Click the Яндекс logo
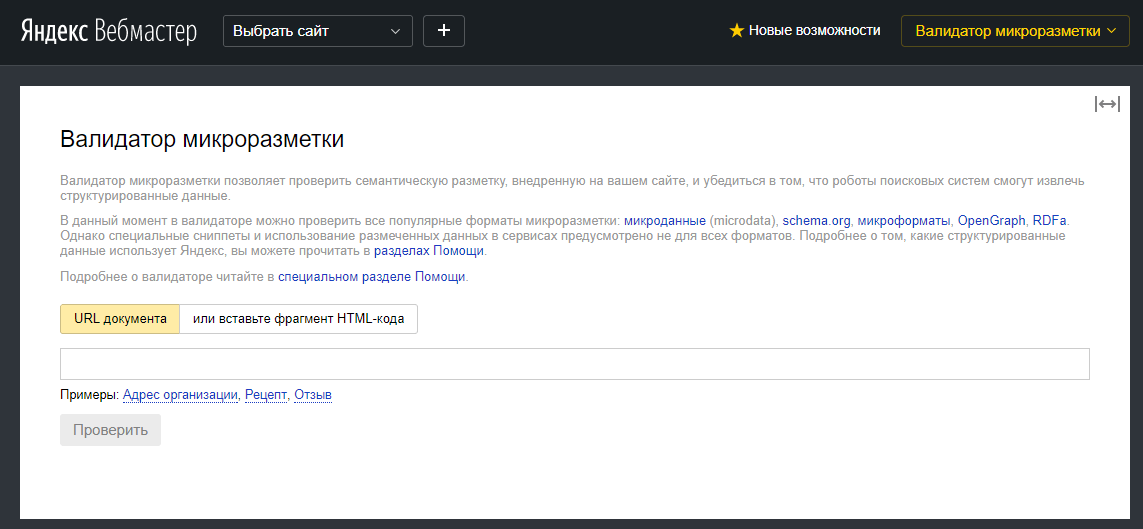 click(x=55, y=31)
